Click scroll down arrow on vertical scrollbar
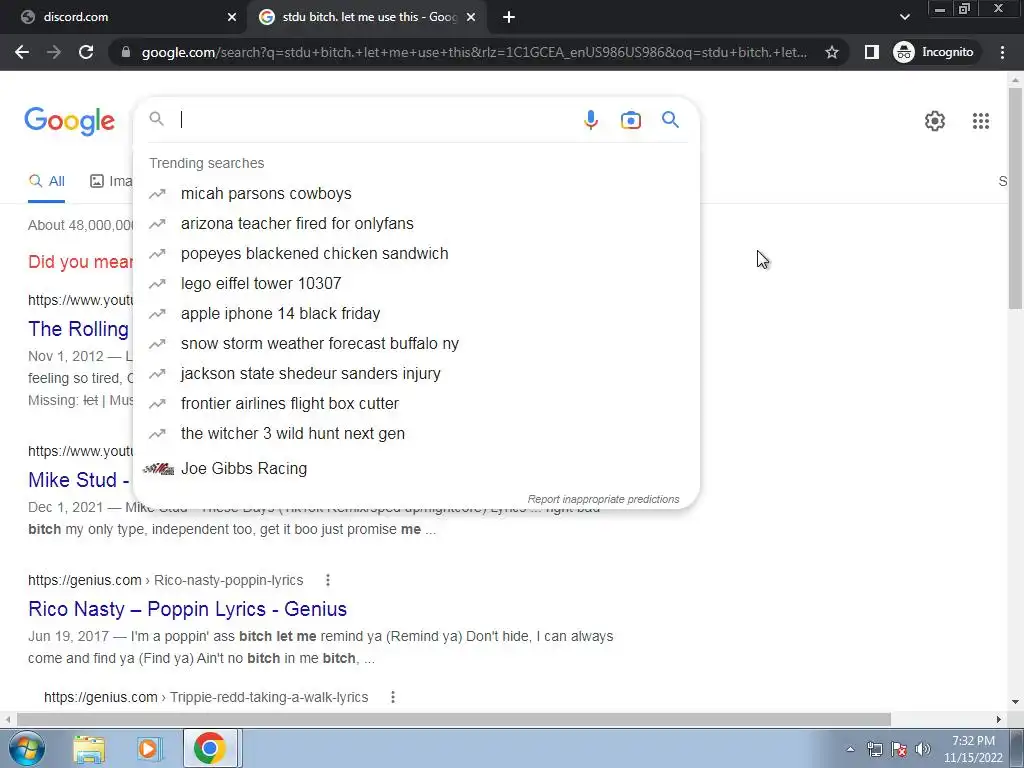The image size is (1024, 768). pyautogui.click(x=1015, y=702)
